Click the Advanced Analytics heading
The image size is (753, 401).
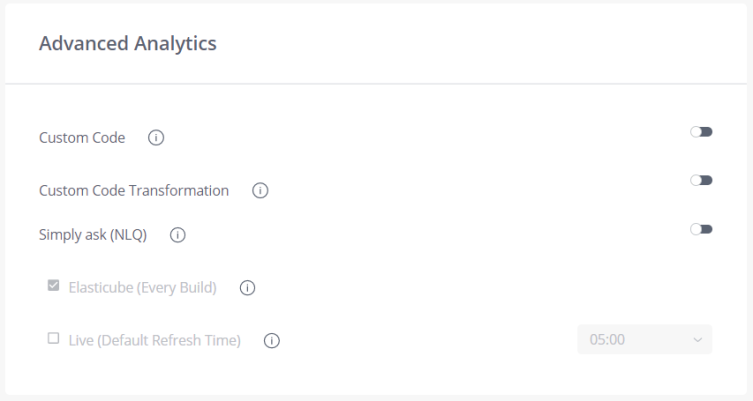point(127,44)
